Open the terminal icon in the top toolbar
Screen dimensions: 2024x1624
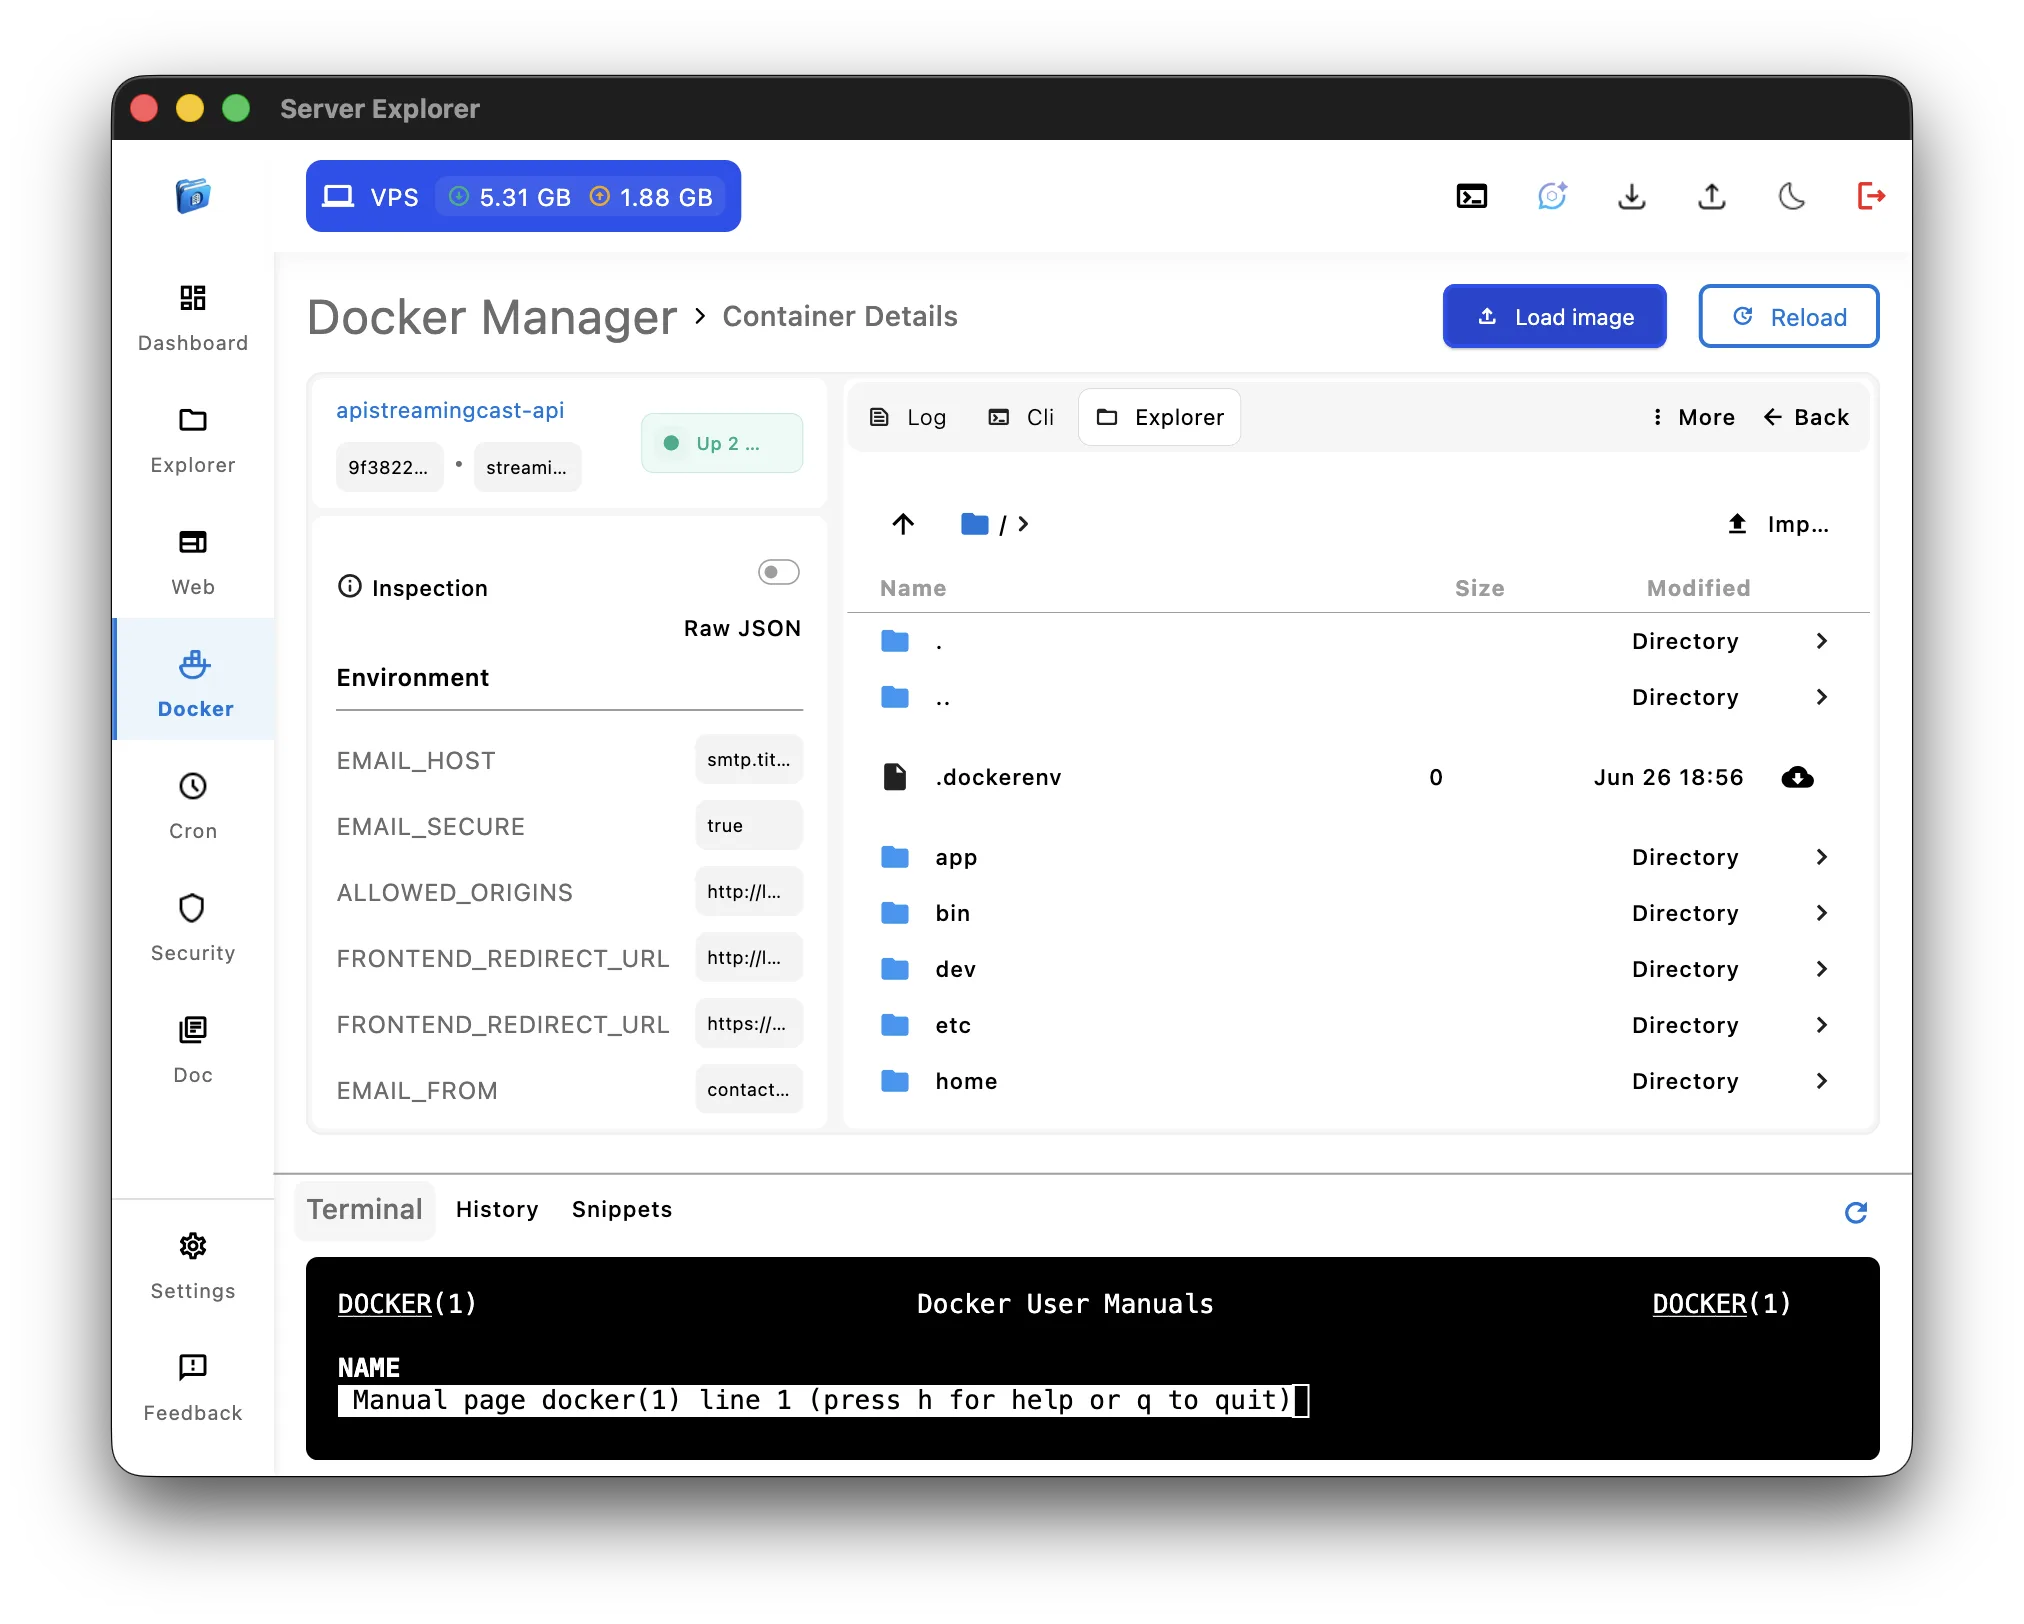click(1470, 196)
